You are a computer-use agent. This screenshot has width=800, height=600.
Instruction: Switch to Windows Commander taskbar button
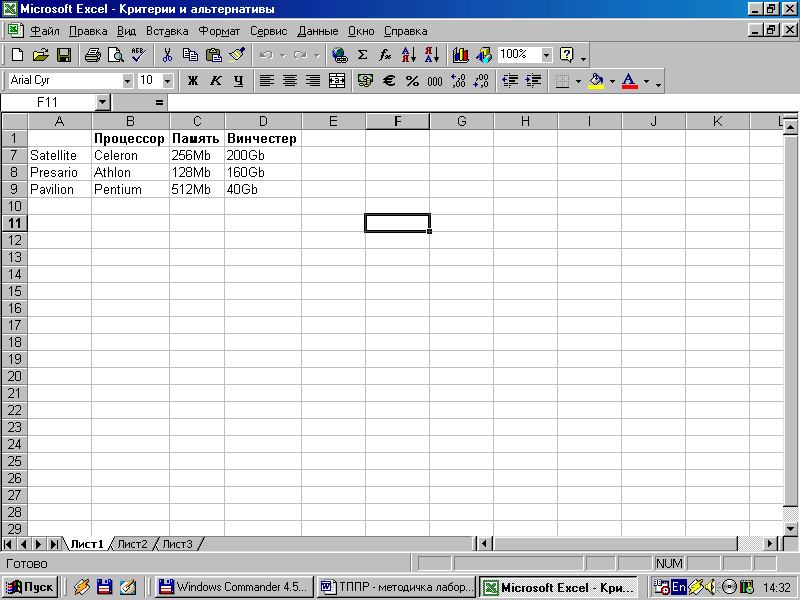click(234, 587)
